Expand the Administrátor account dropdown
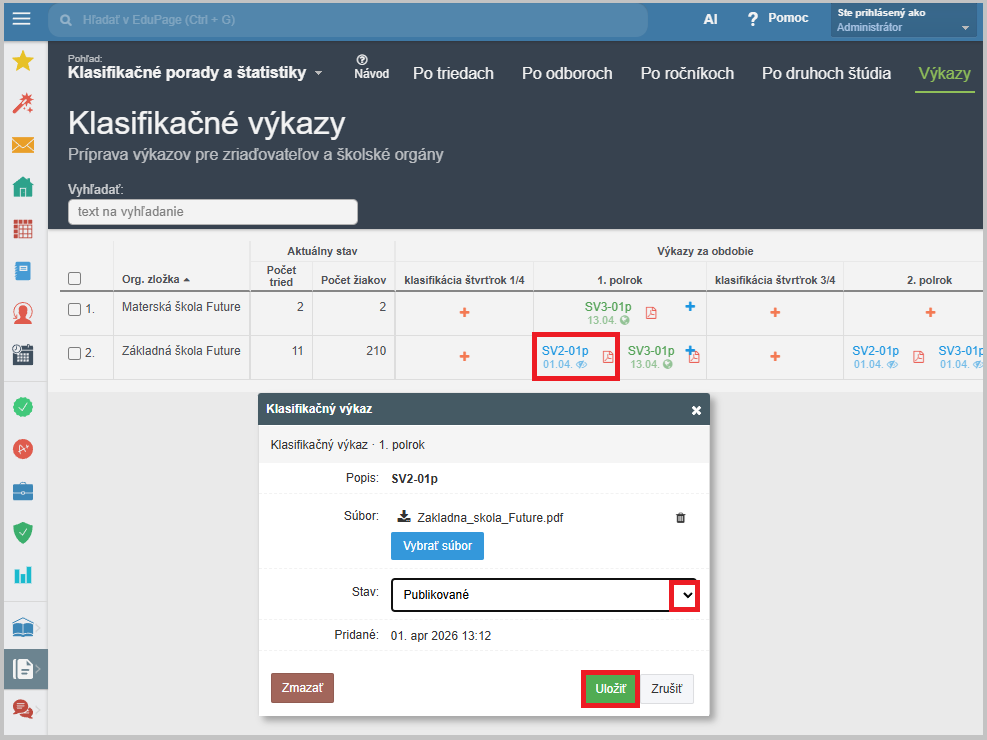Image resolution: width=987 pixels, height=740 pixels. [x=965, y=28]
